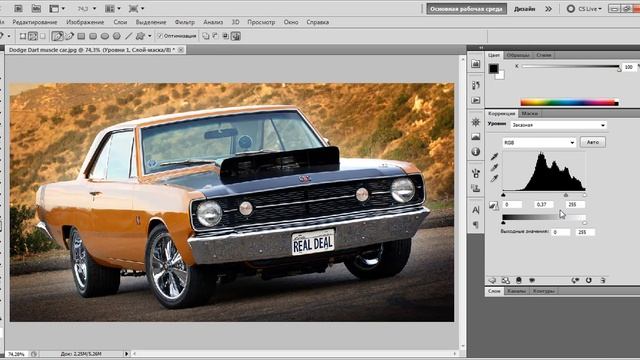640x360 pixels.
Task: Click the gamma input field showing 0,37
Action: tap(543, 204)
